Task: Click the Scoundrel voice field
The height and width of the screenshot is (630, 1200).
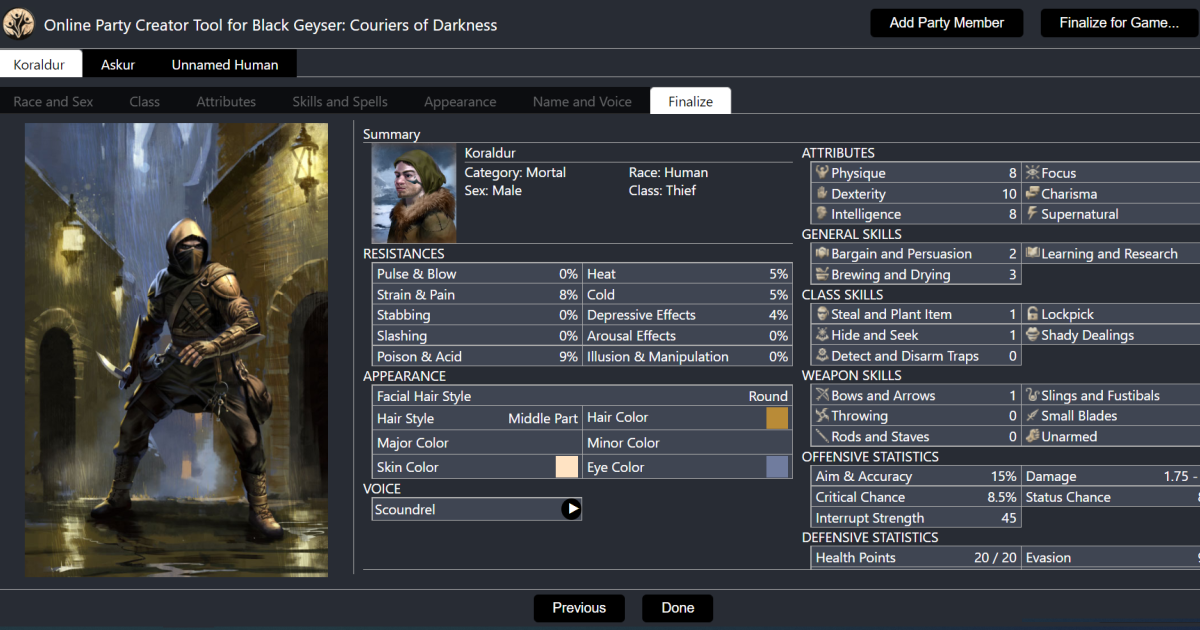Action: [477, 509]
